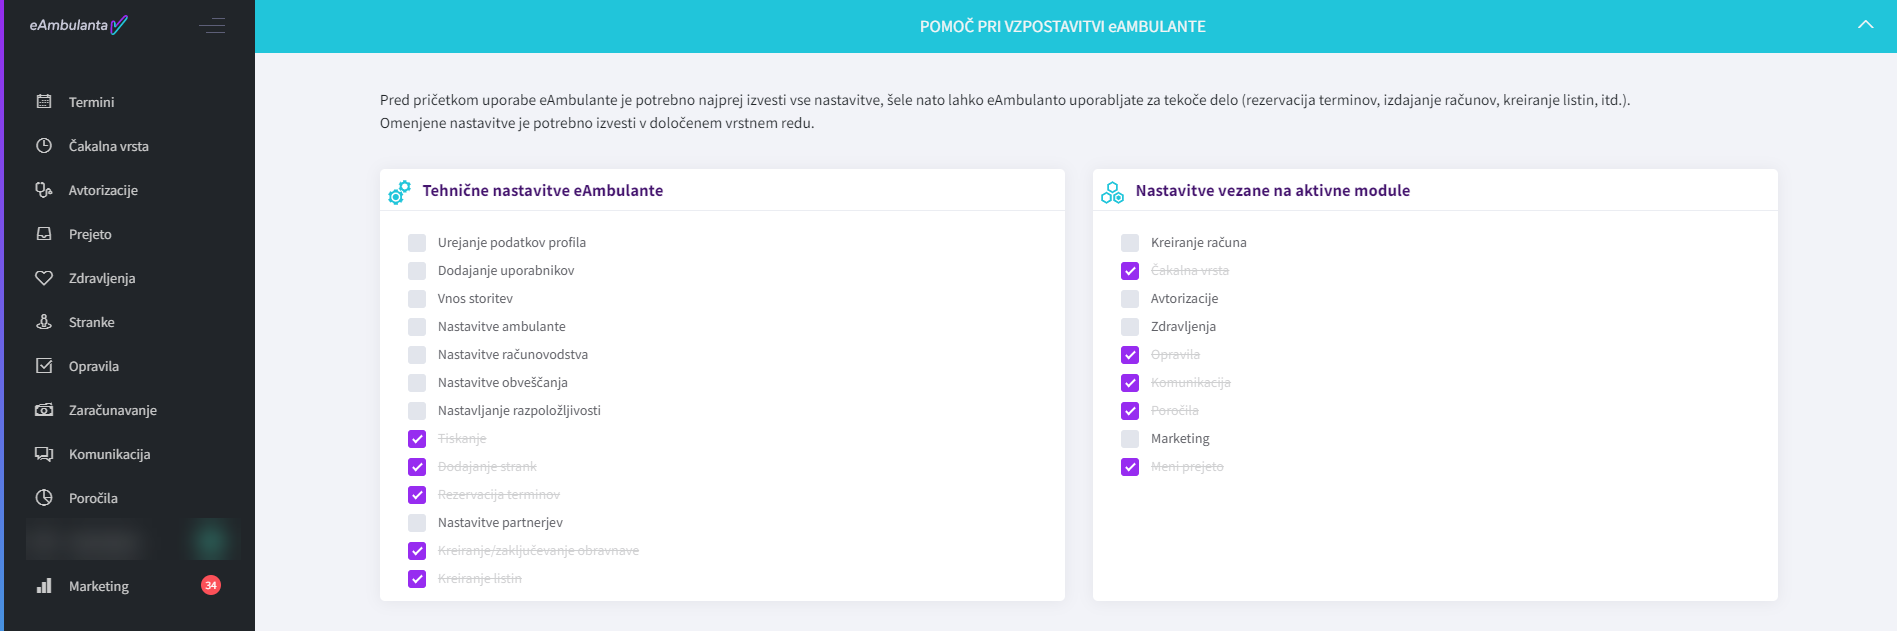
Task: Open the Kreiranje računa link
Action: pos(1199,243)
